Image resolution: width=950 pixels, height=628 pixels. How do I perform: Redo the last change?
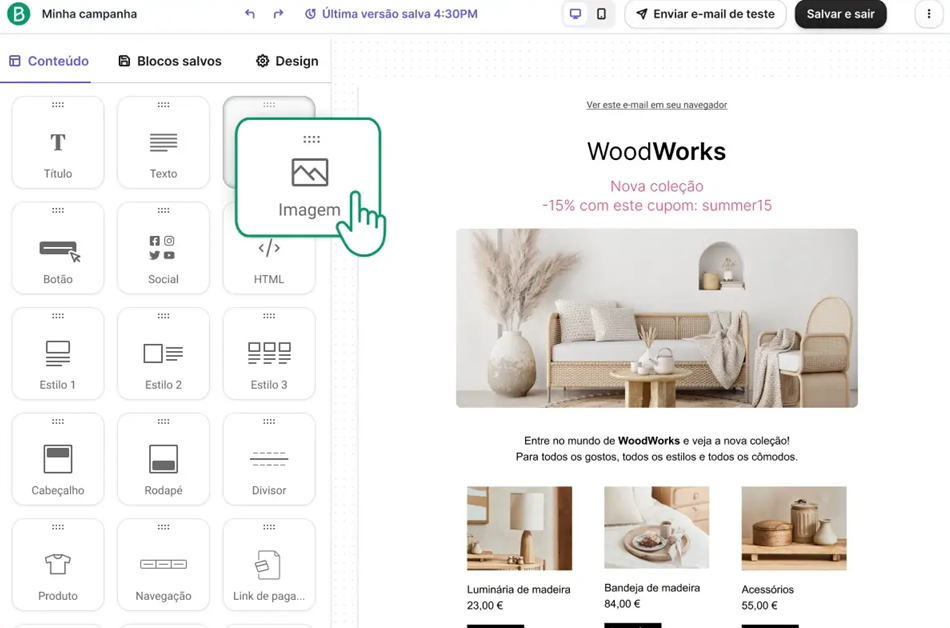(278, 14)
